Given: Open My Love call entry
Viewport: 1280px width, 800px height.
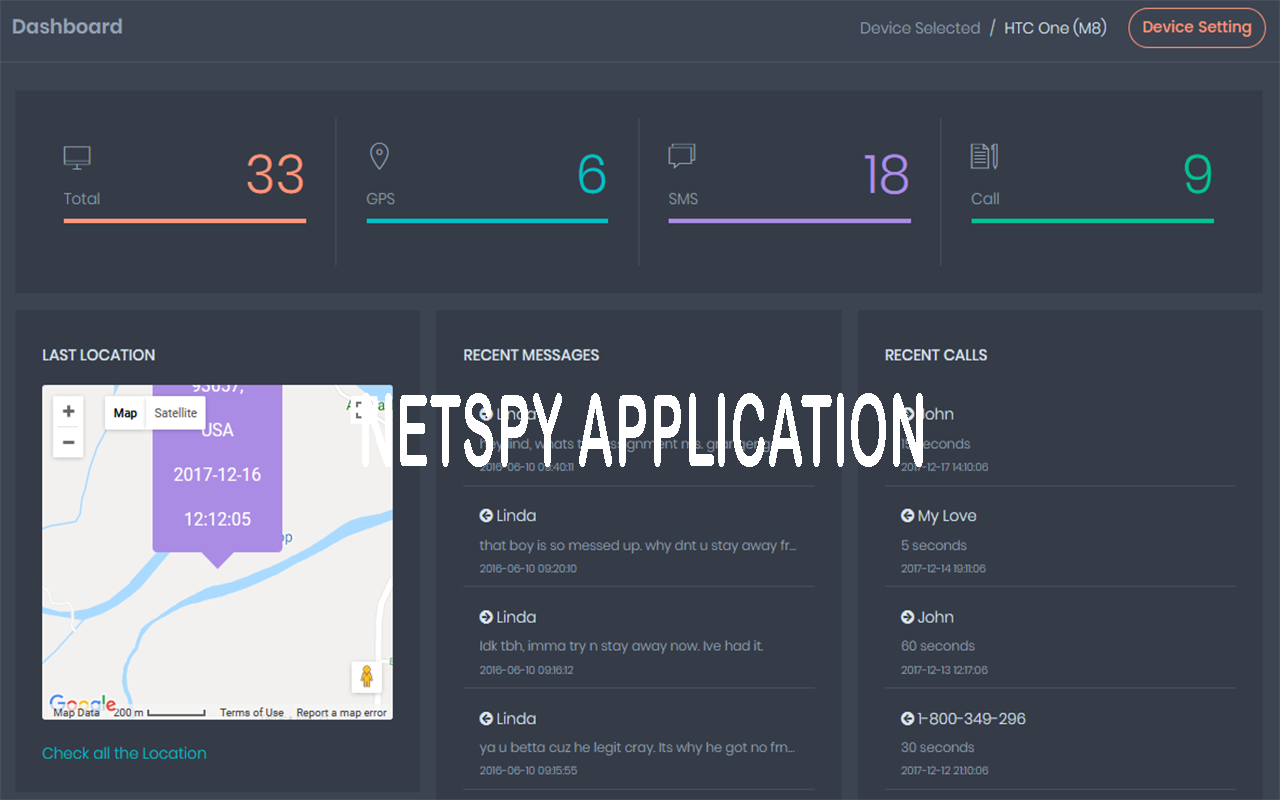Looking at the screenshot, I should (x=1060, y=541).
